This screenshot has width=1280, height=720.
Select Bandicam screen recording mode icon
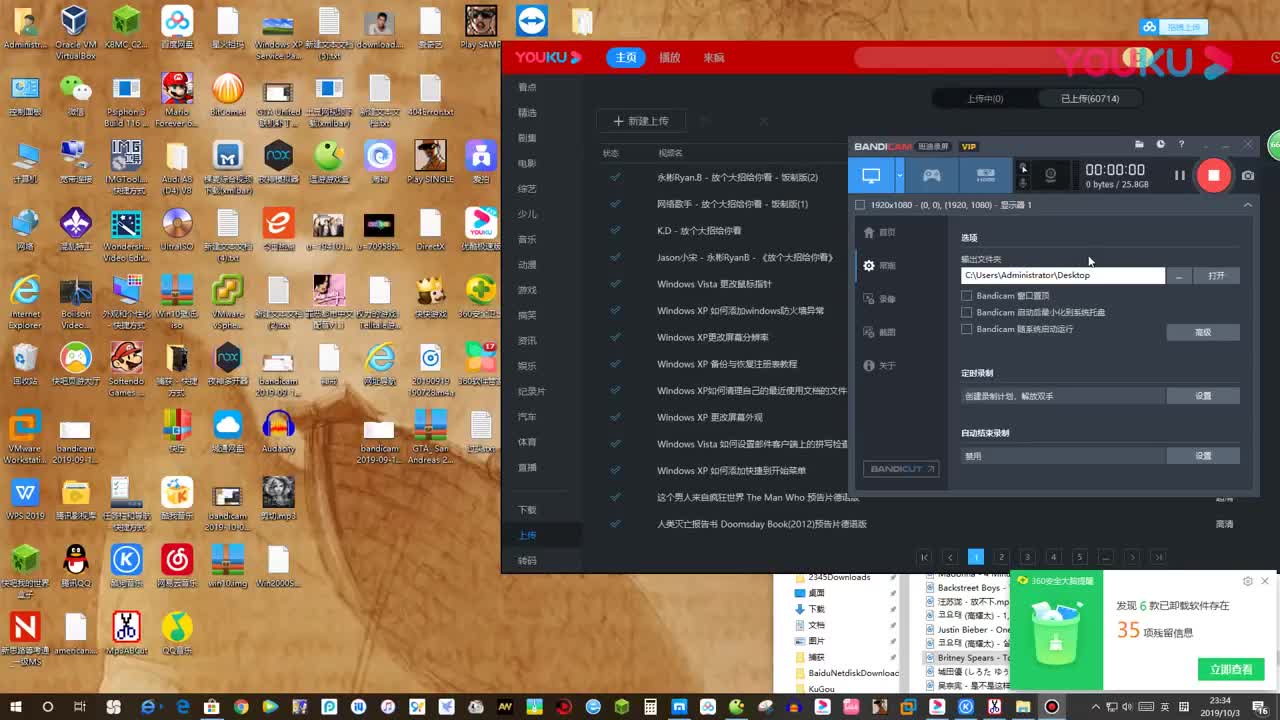click(871, 175)
